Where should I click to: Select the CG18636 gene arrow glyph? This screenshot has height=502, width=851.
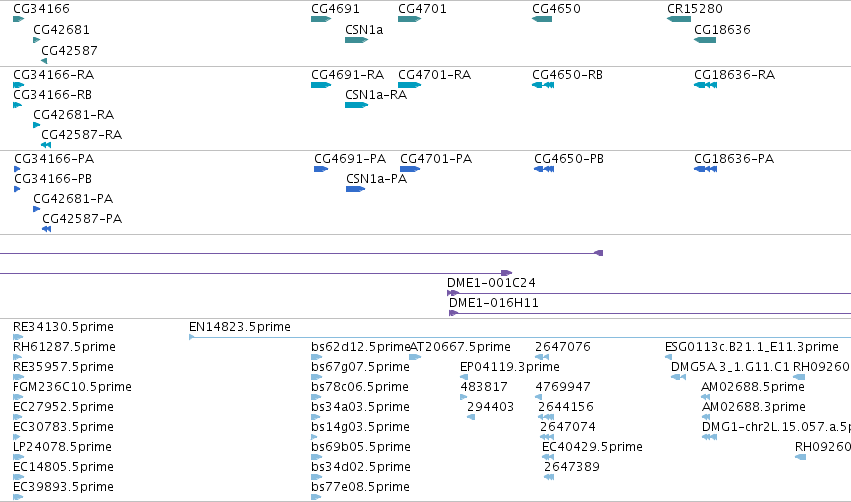[x=705, y=40]
